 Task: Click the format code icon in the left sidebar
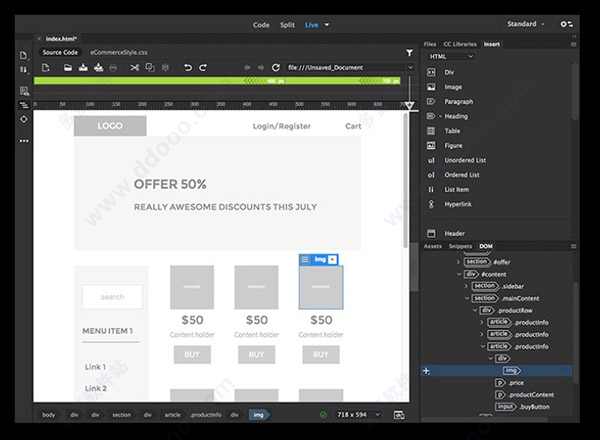(x=24, y=105)
